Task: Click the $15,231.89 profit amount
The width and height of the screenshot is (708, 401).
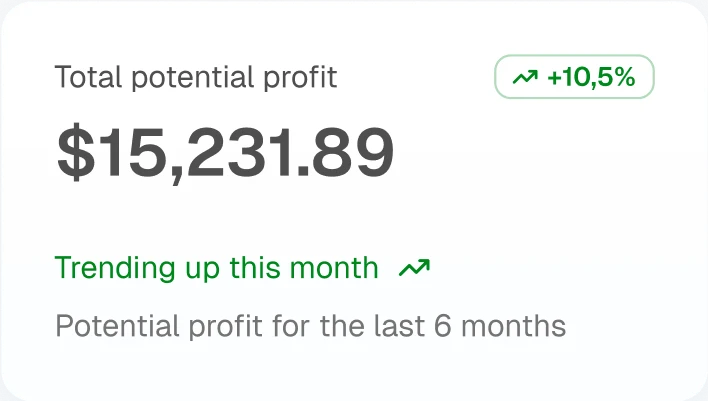Action: click(225, 154)
